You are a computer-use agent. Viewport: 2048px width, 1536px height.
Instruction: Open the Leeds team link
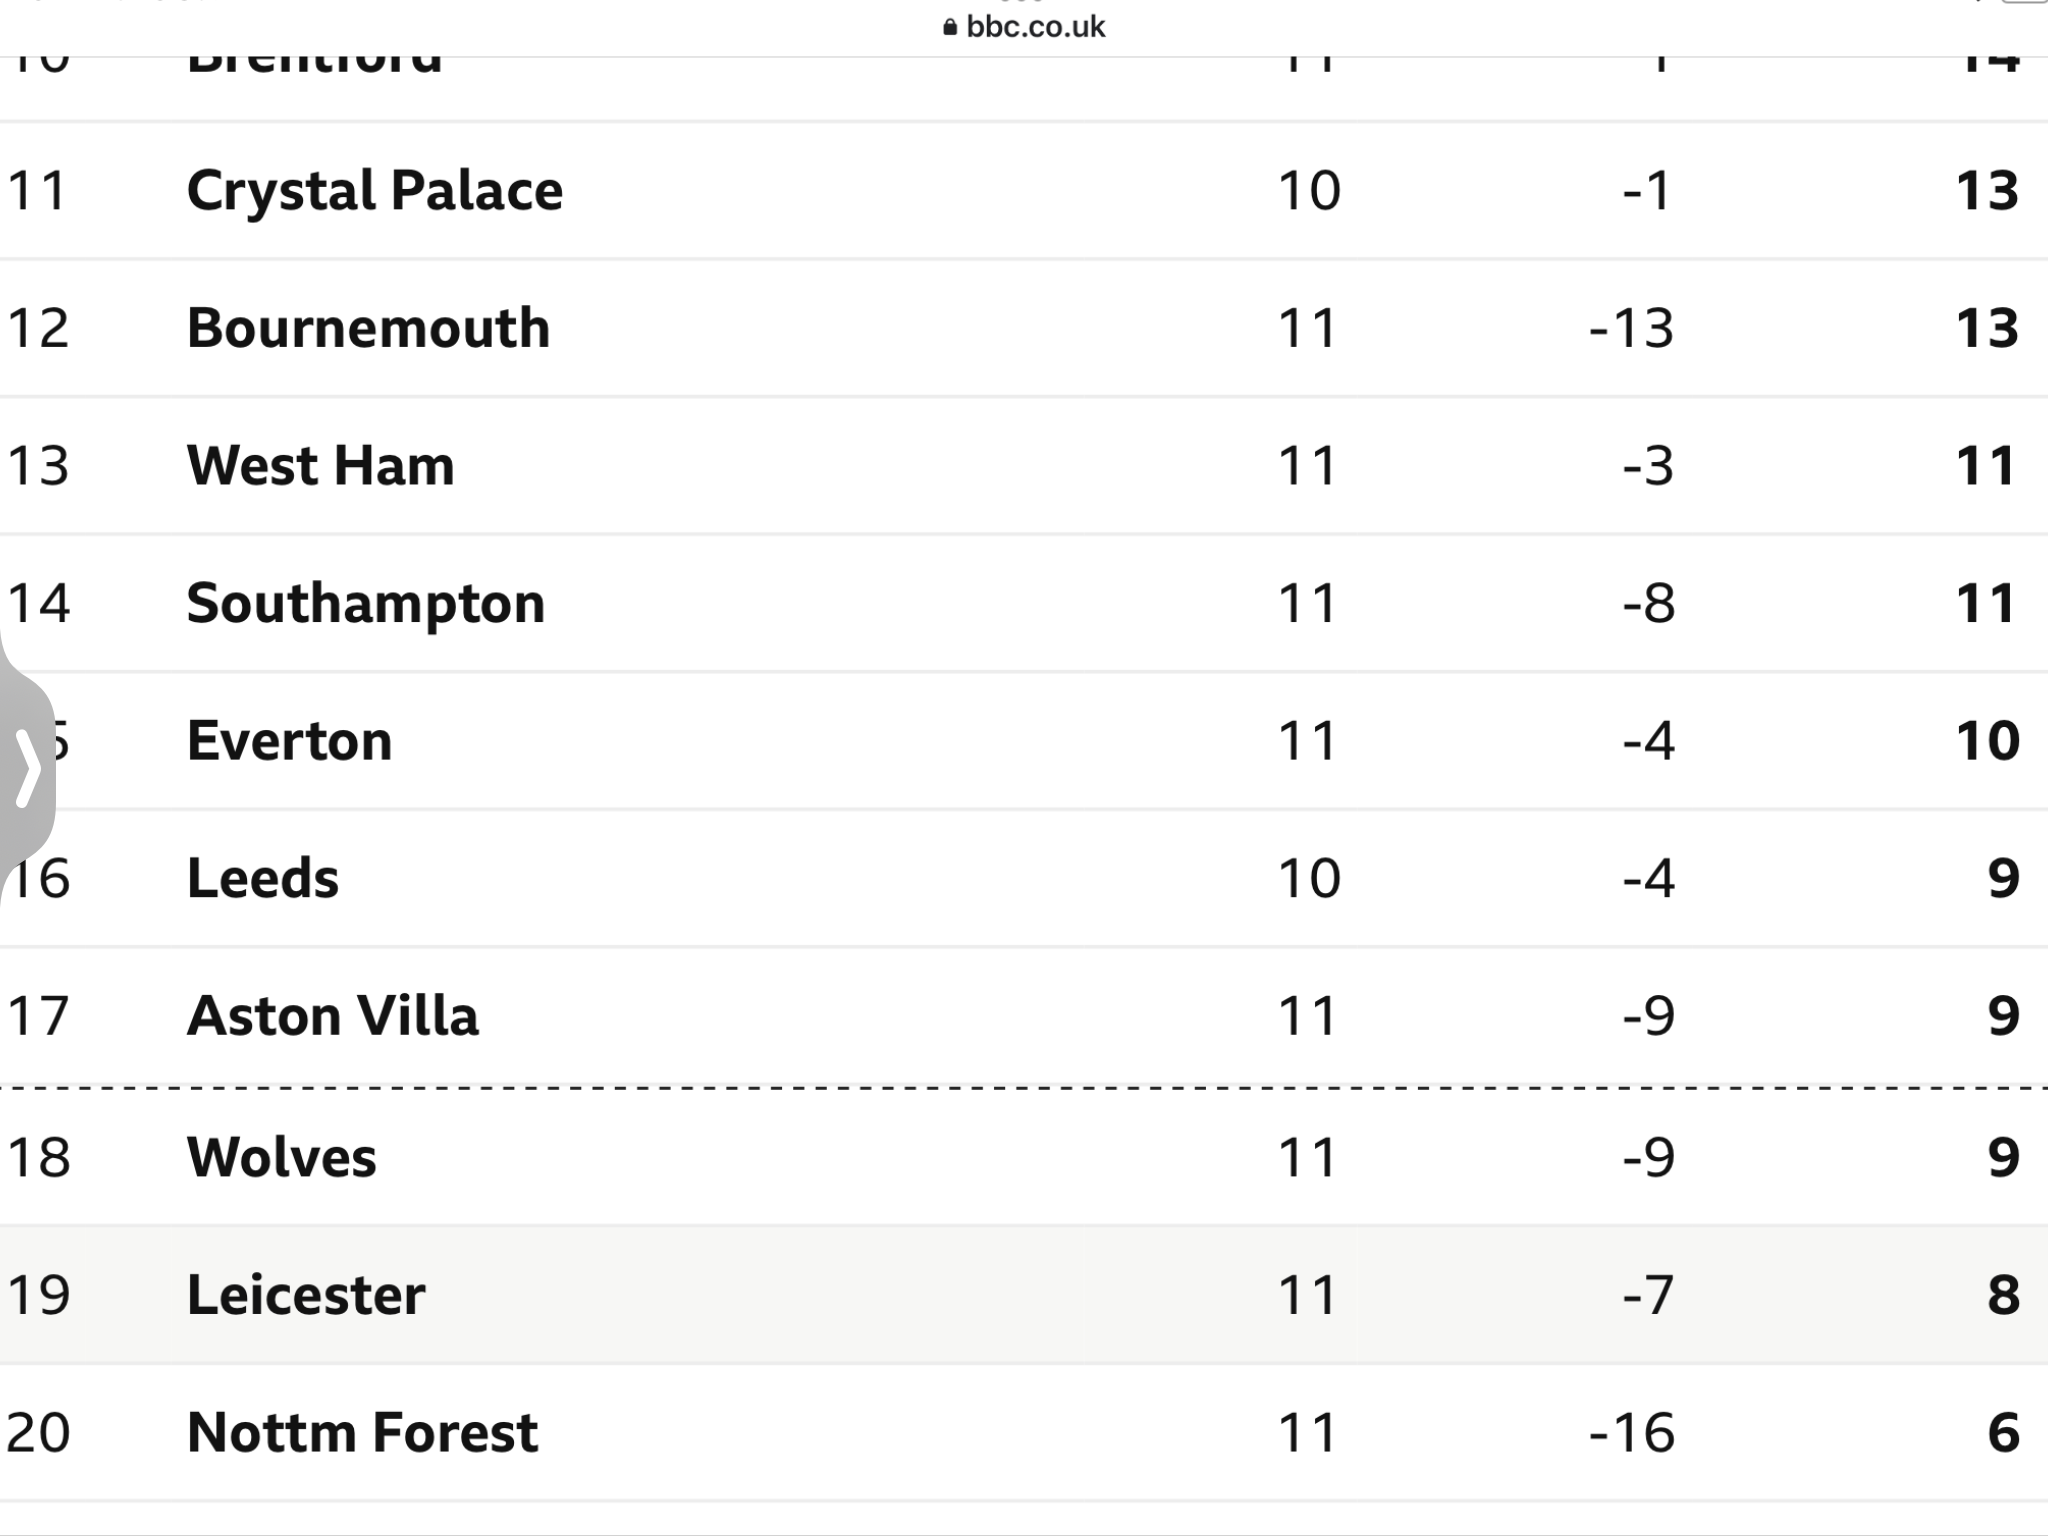(263, 878)
